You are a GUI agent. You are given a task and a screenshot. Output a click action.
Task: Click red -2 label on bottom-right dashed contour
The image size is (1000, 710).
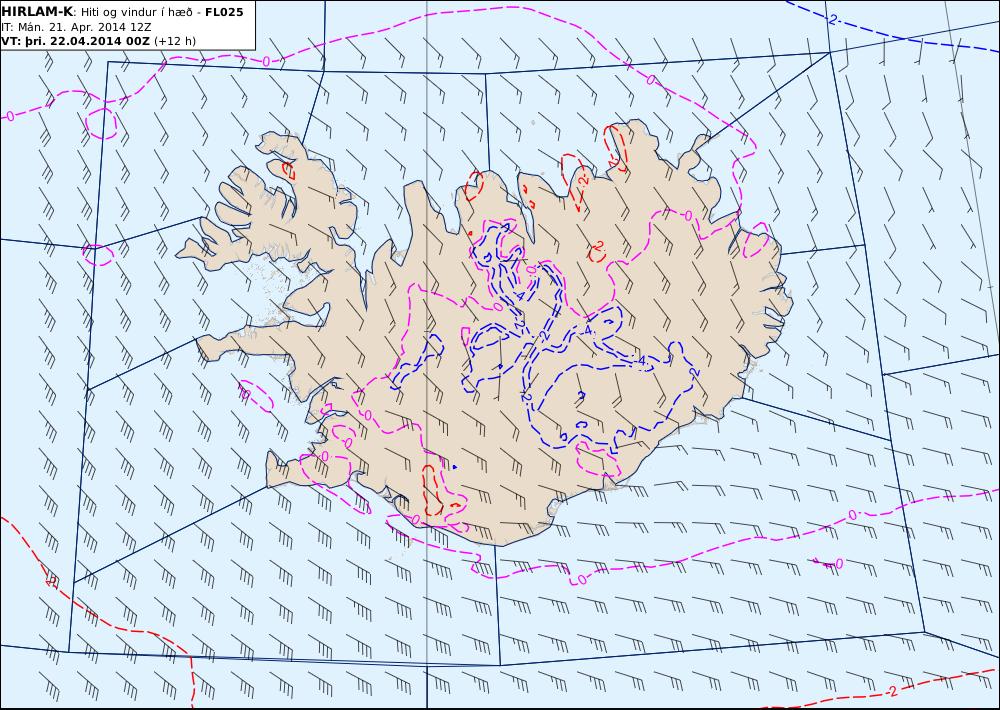coord(891,691)
